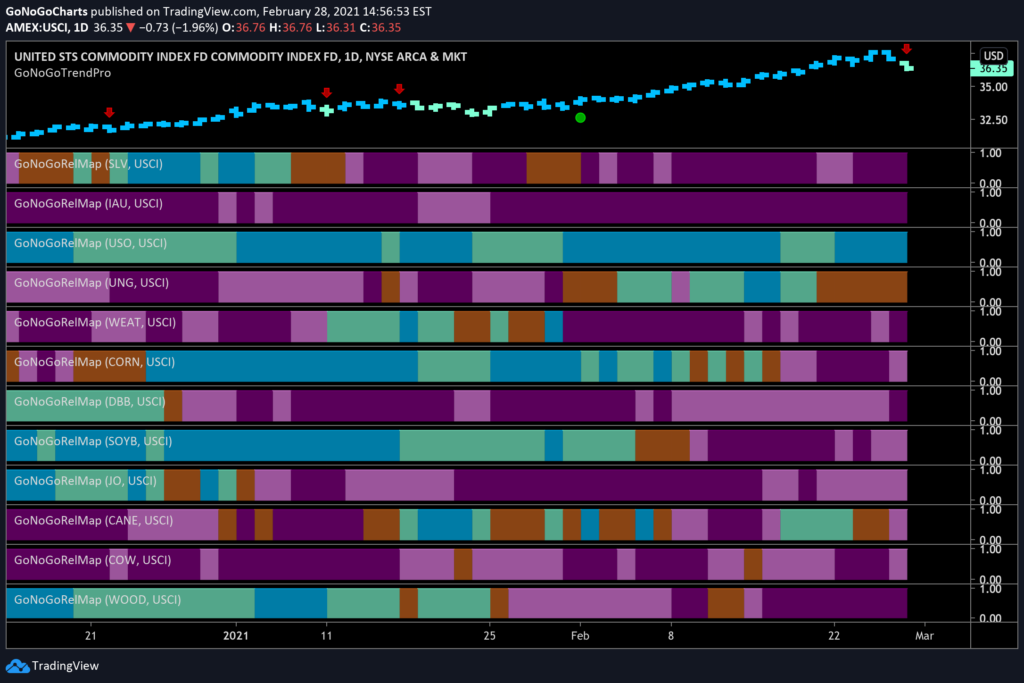The height and width of the screenshot is (683, 1024).
Task: Select GoNoGoRelMap (JO, USCI) label
Action: [x=85, y=481]
